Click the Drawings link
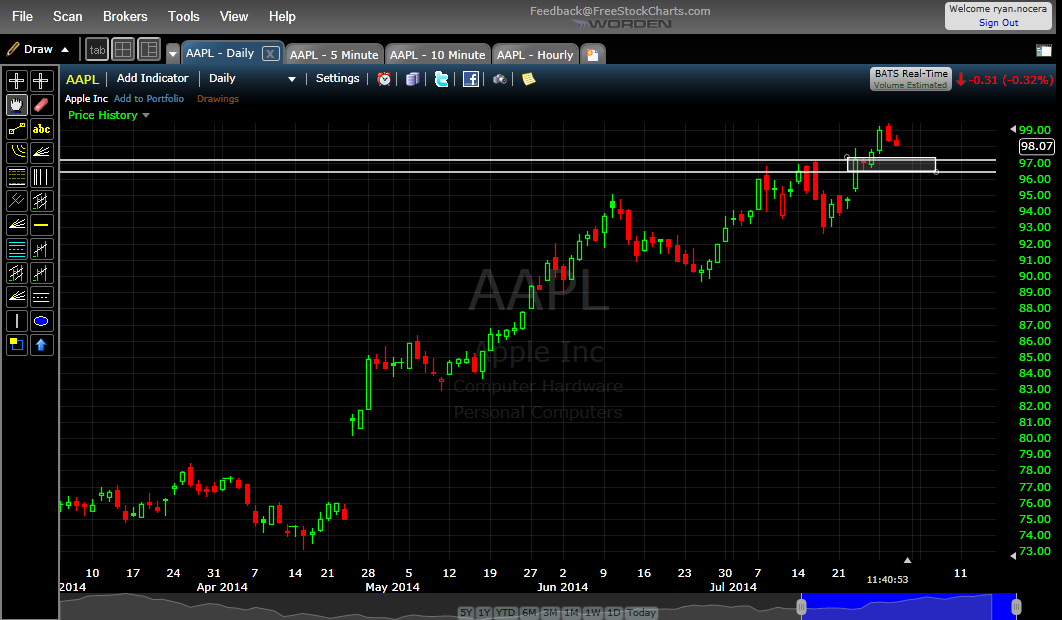The width and height of the screenshot is (1062, 620). click(218, 98)
